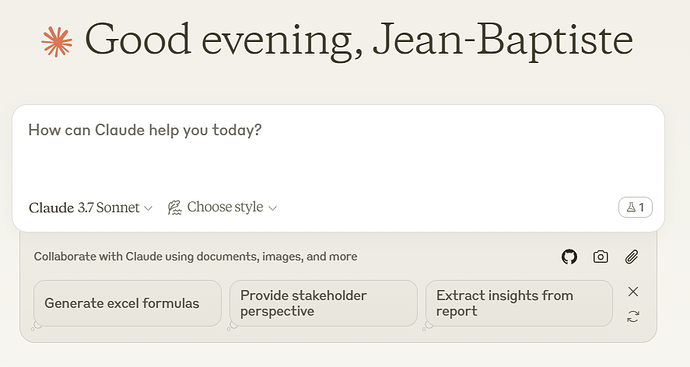This screenshot has height=367, width=690.
Task: Click the quill style icon
Action: click(x=174, y=207)
